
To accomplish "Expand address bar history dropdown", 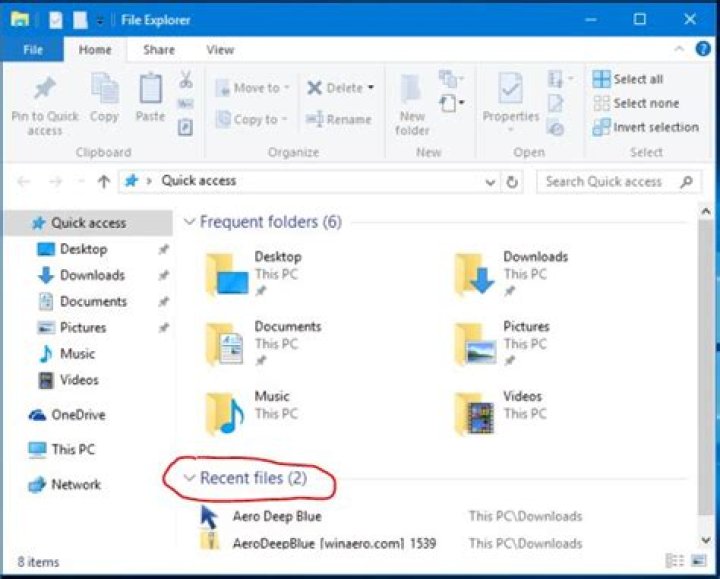I will [490, 182].
